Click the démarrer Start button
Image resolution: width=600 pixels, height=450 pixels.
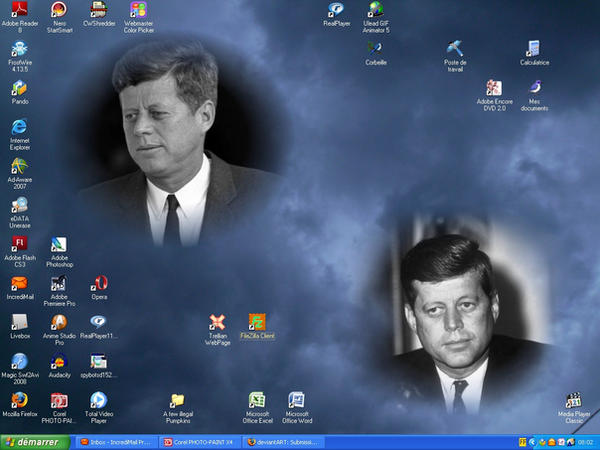(35, 442)
